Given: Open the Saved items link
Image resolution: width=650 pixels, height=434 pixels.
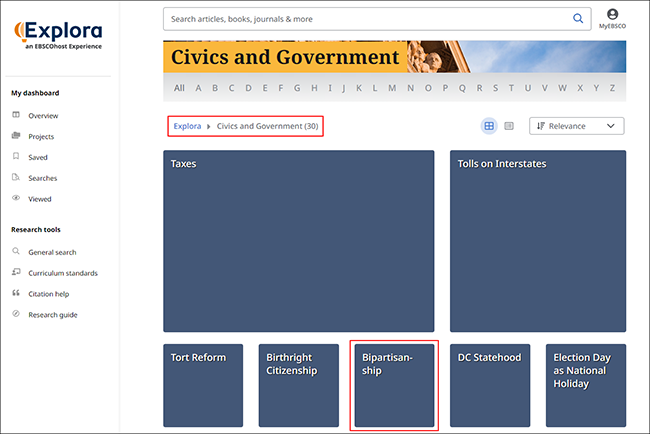Looking at the screenshot, I should (38, 157).
